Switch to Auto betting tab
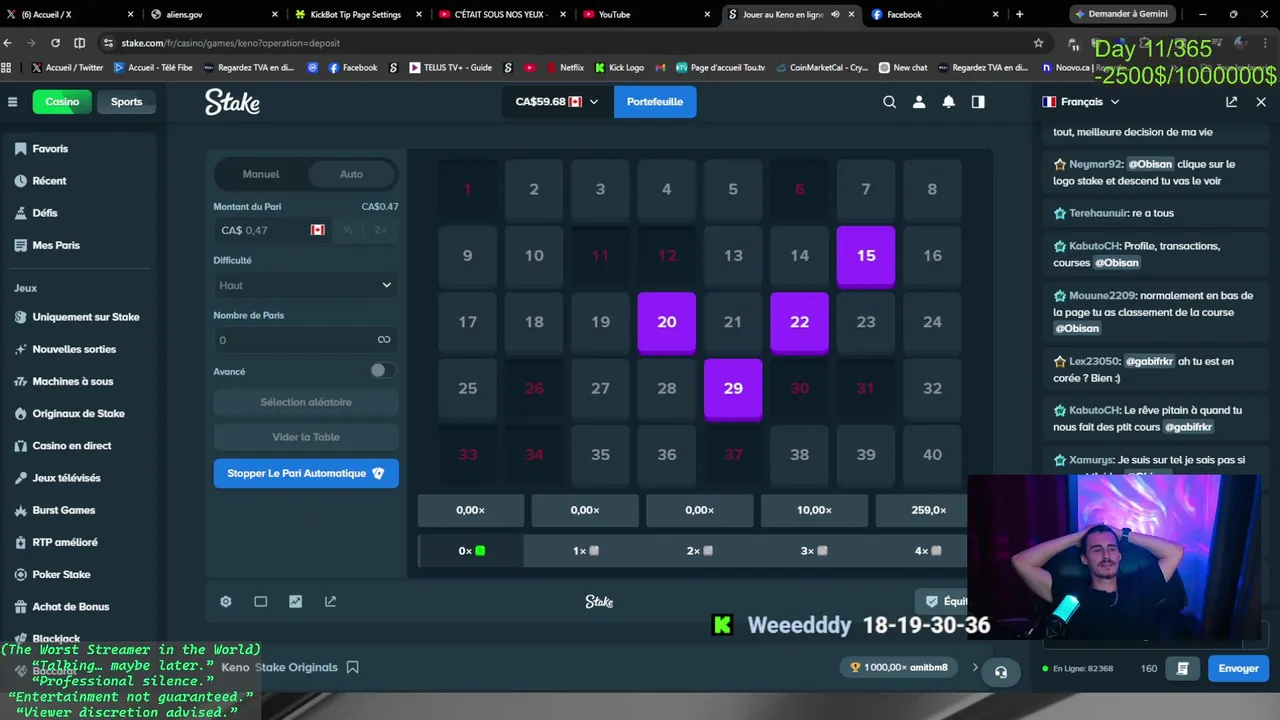Viewport: 1280px width, 720px height. click(x=351, y=174)
